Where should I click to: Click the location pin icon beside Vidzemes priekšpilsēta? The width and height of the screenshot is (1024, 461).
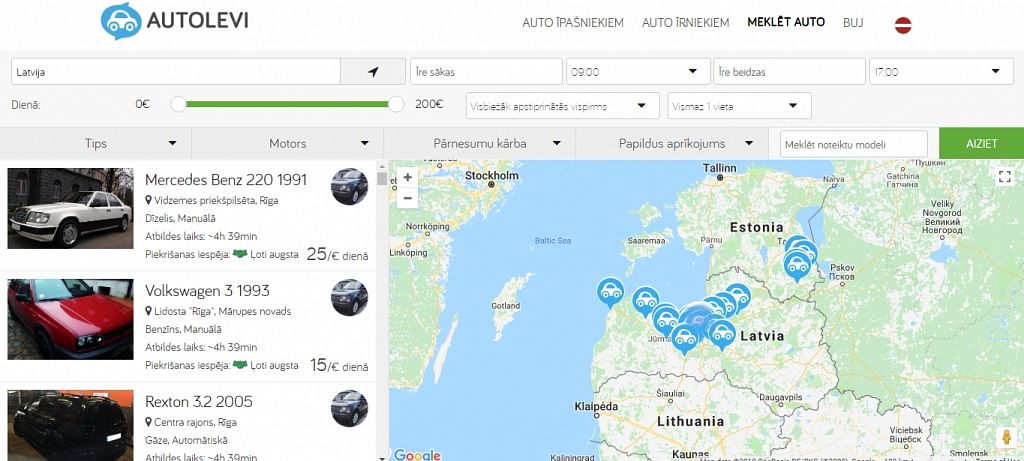click(x=148, y=200)
